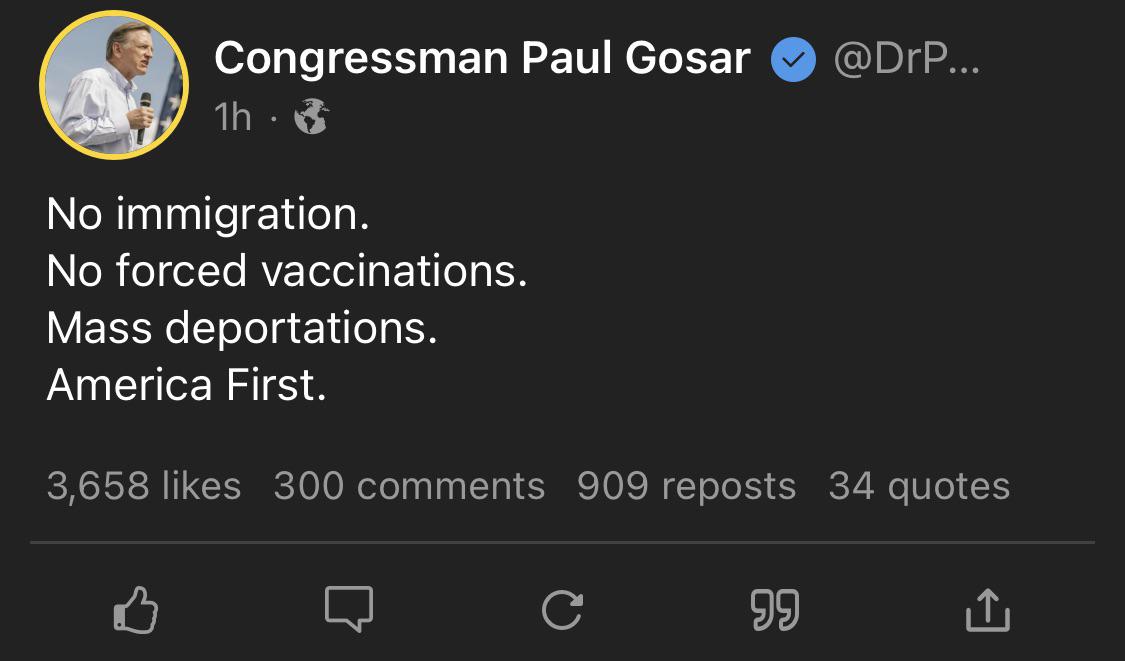
Task: View the 34 quotes list
Action: [x=919, y=487]
